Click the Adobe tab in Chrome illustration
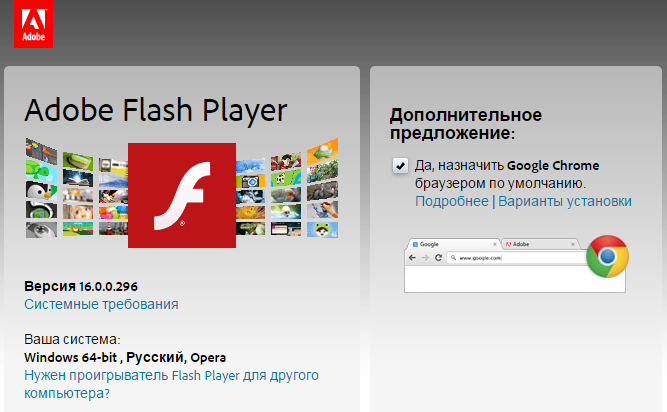Viewport: 667px width, 412px height. [540, 244]
